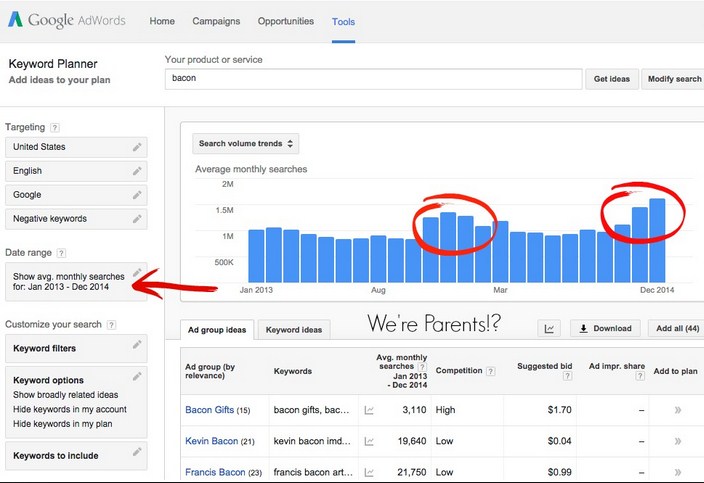
Task: Add Bacon Gifts to plan arrow
Action: [678, 410]
